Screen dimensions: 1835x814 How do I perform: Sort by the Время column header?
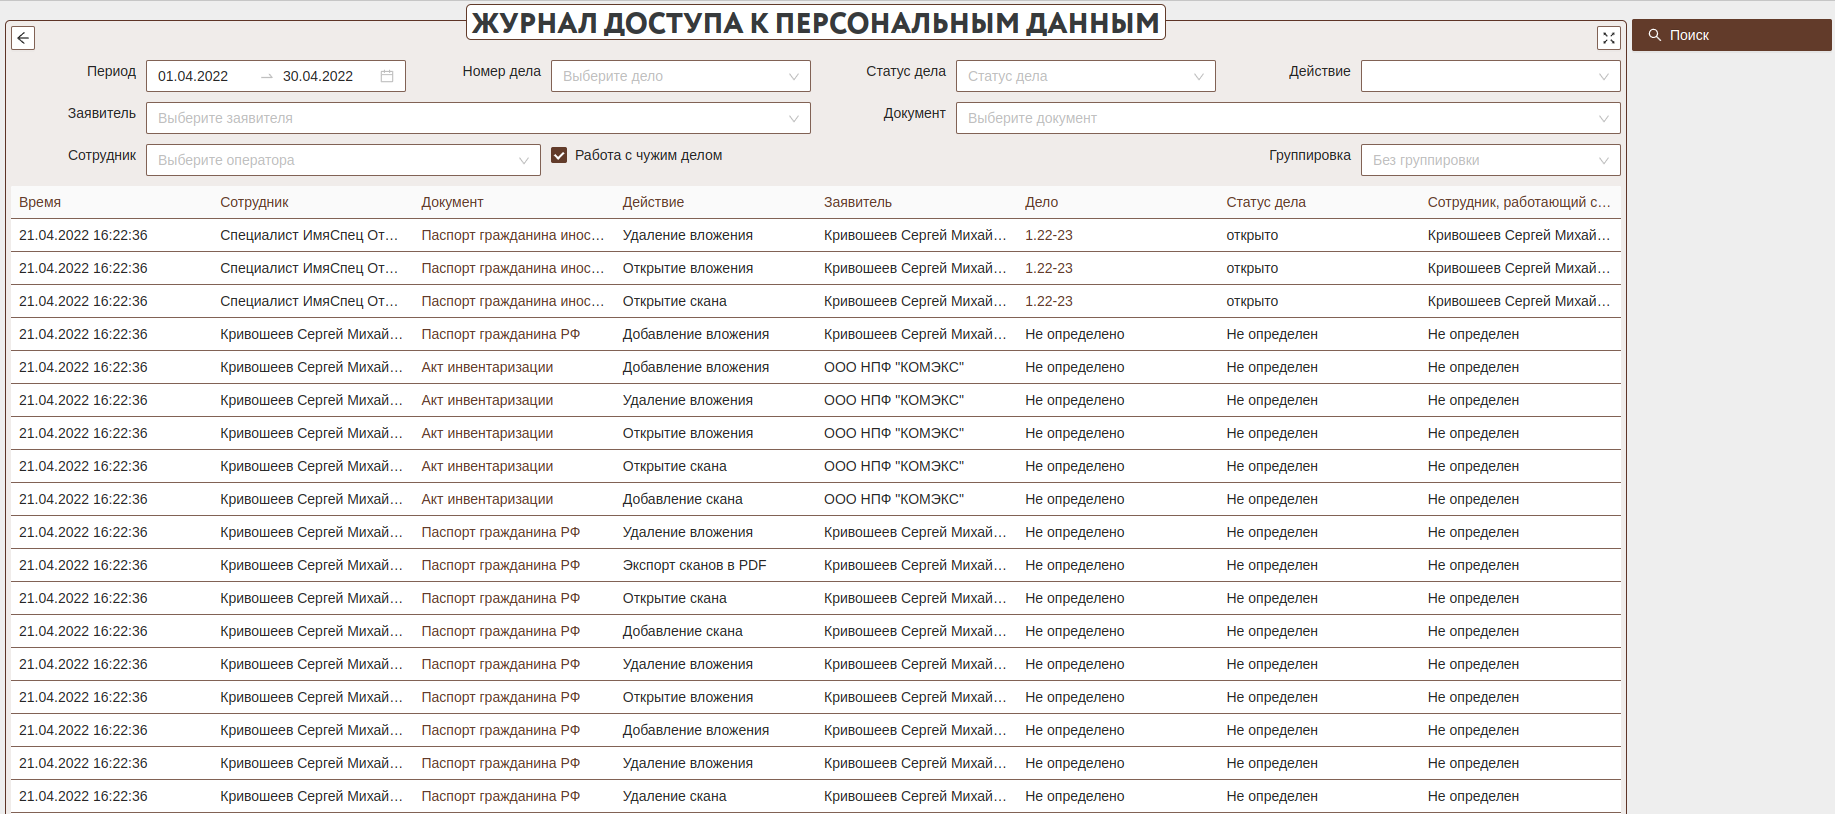pyautogui.click(x=40, y=202)
